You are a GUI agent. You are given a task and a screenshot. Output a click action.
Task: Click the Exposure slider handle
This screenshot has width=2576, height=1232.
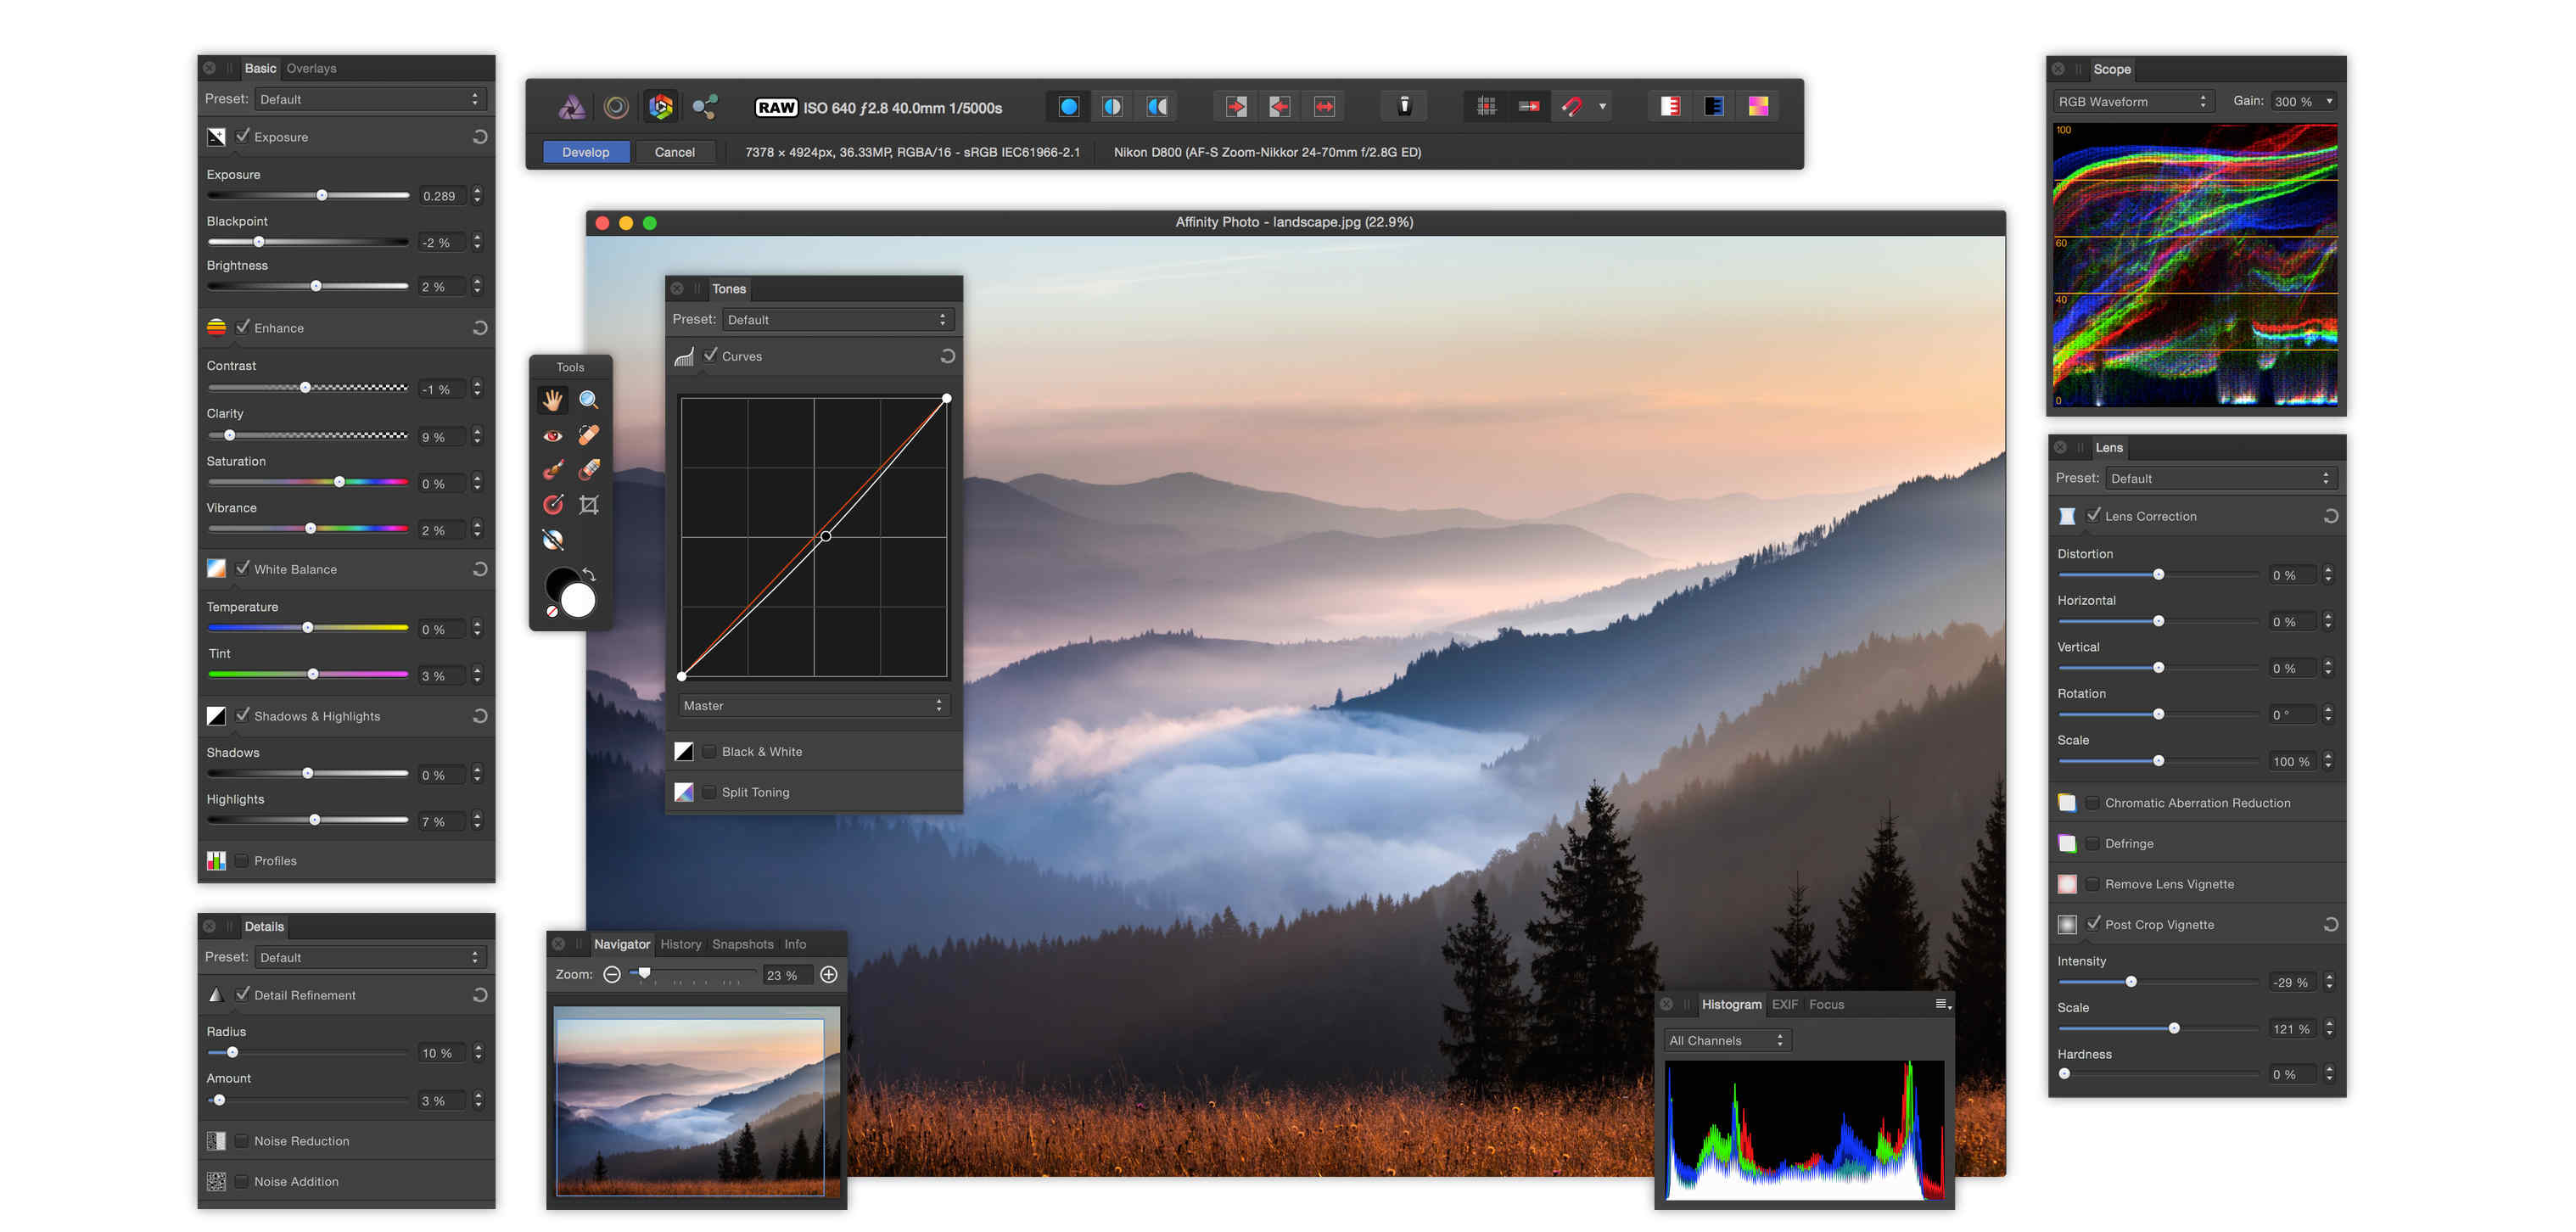point(322,195)
